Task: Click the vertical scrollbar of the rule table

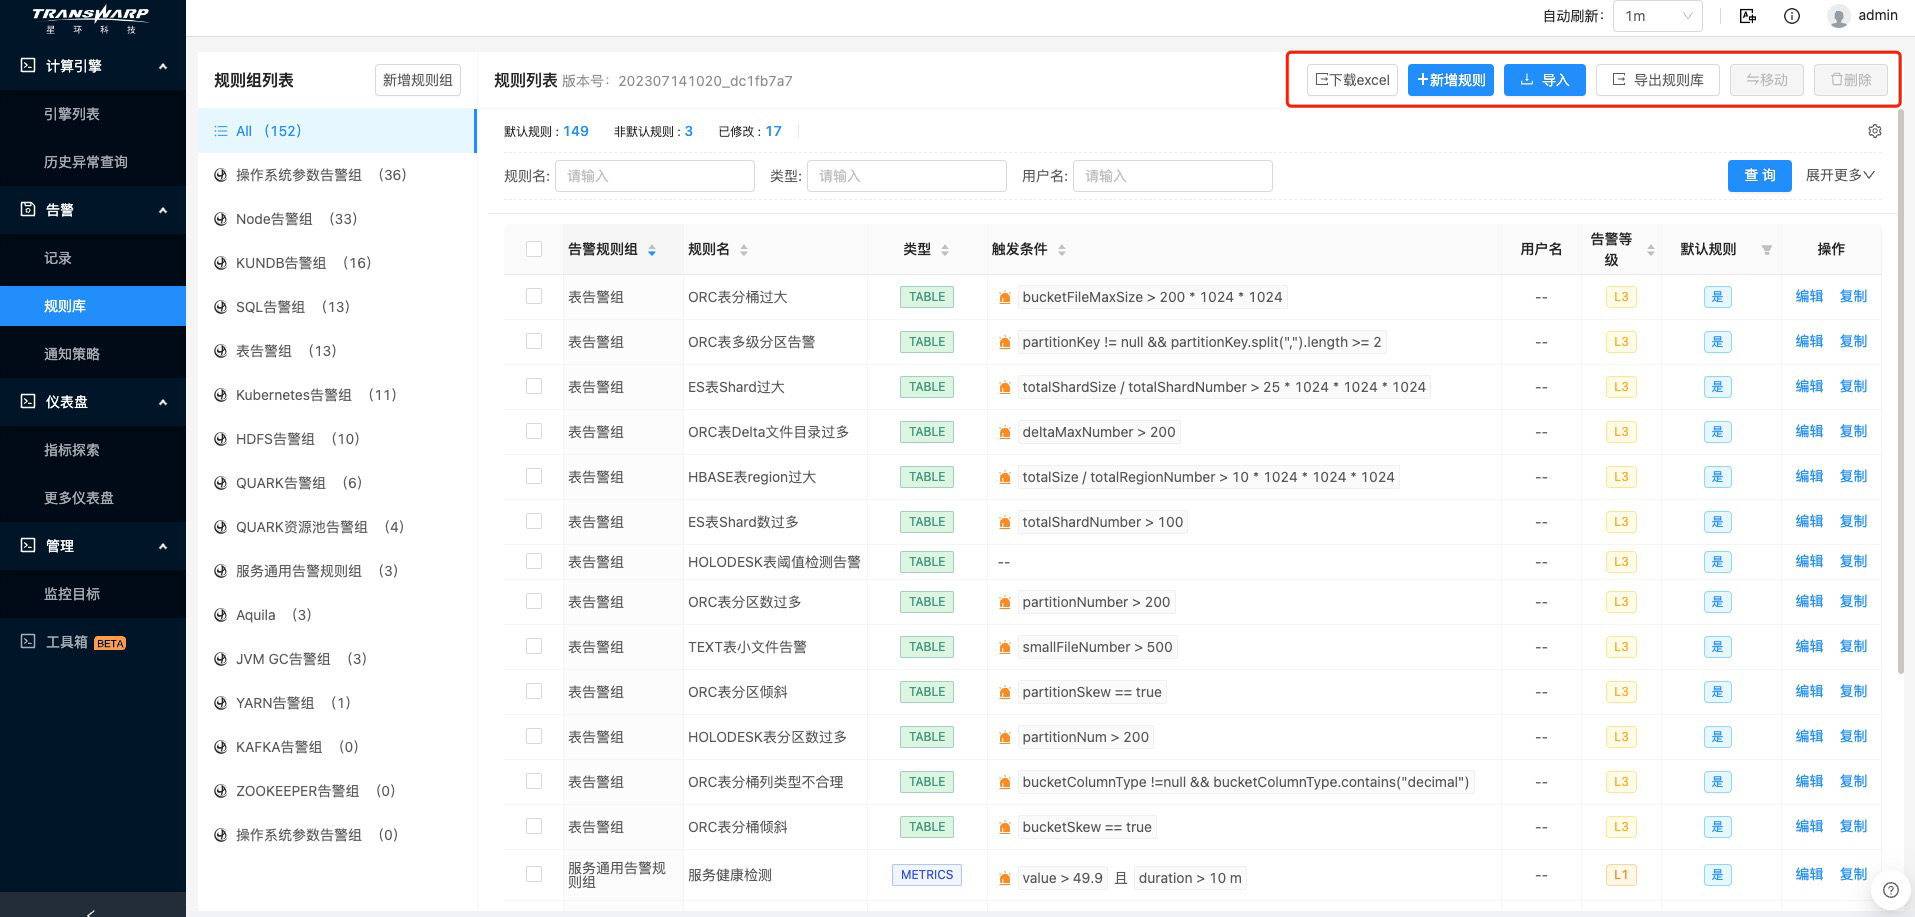Action: (1900, 390)
